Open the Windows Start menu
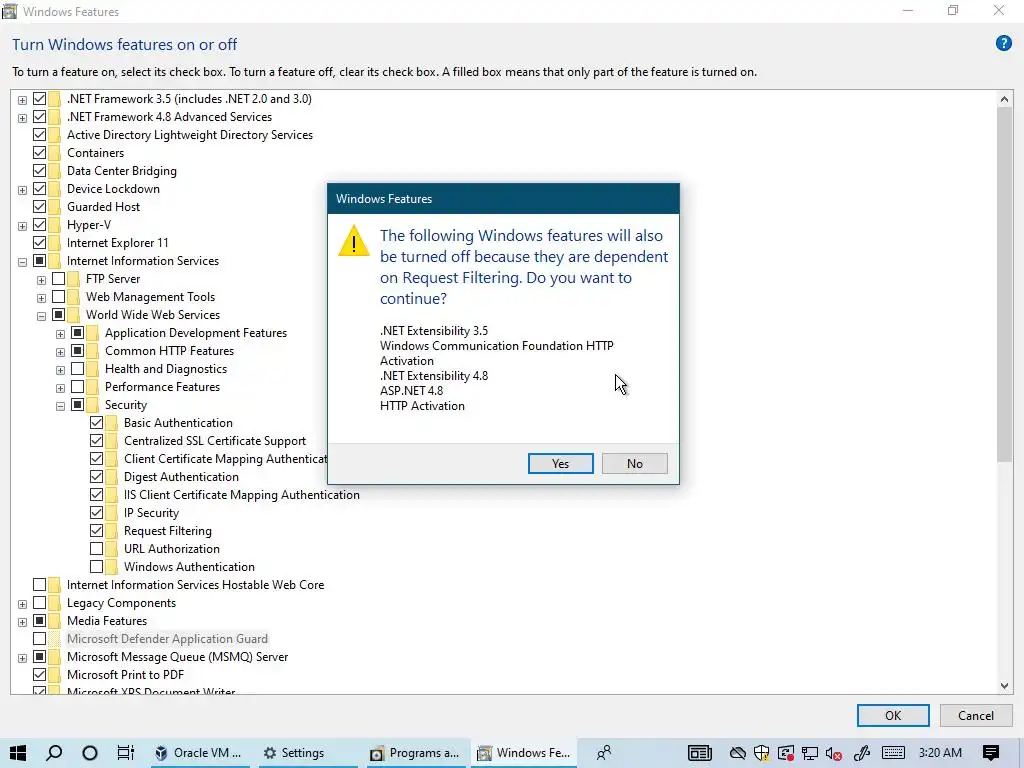The image size is (1024, 768). pyautogui.click(x=18, y=753)
